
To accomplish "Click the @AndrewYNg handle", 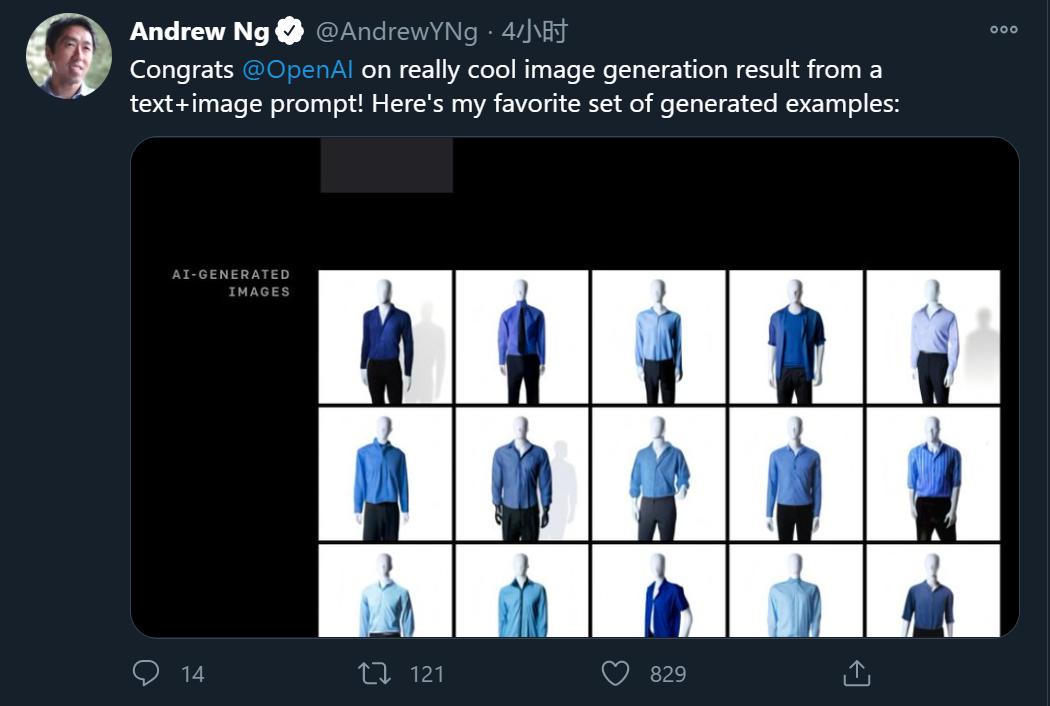I will point(398,33).
